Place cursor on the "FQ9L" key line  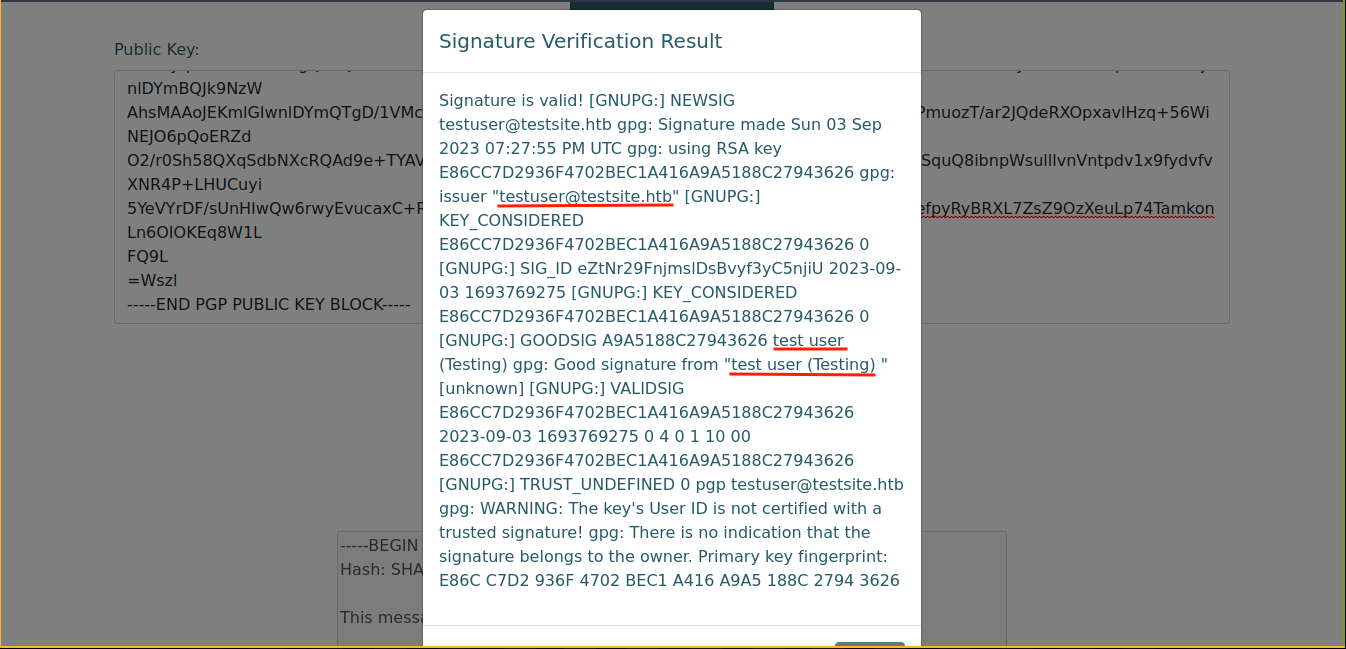point(147,256)
